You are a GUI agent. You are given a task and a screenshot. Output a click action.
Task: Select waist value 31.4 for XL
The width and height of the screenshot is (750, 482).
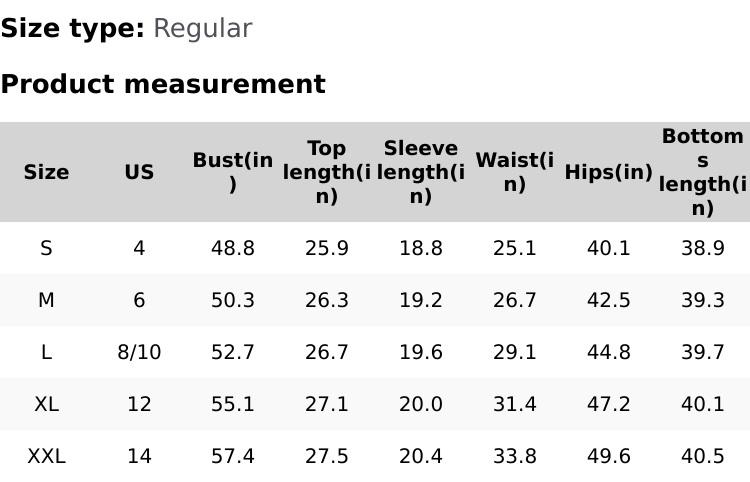(x=515, y=404)
